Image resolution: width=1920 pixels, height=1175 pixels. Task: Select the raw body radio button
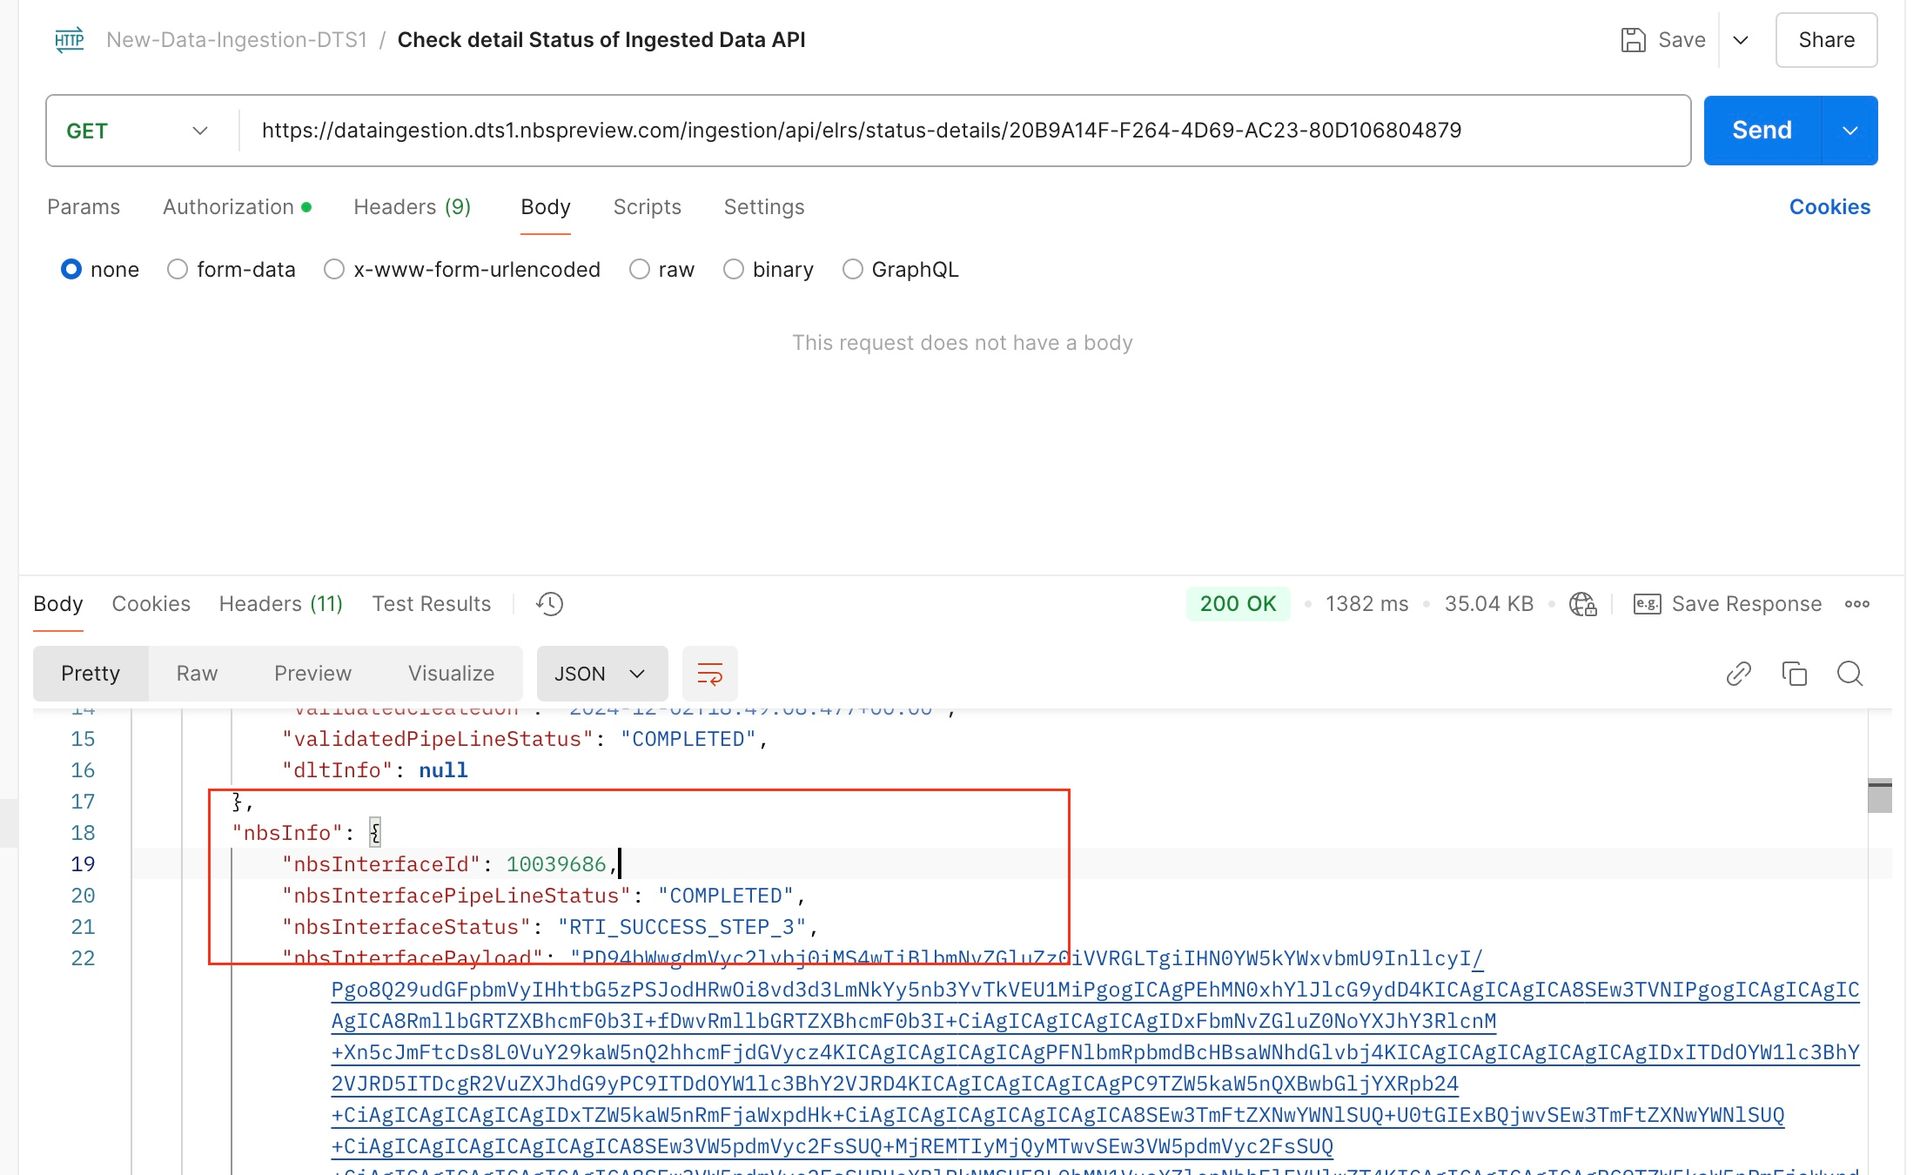(640, 270)
